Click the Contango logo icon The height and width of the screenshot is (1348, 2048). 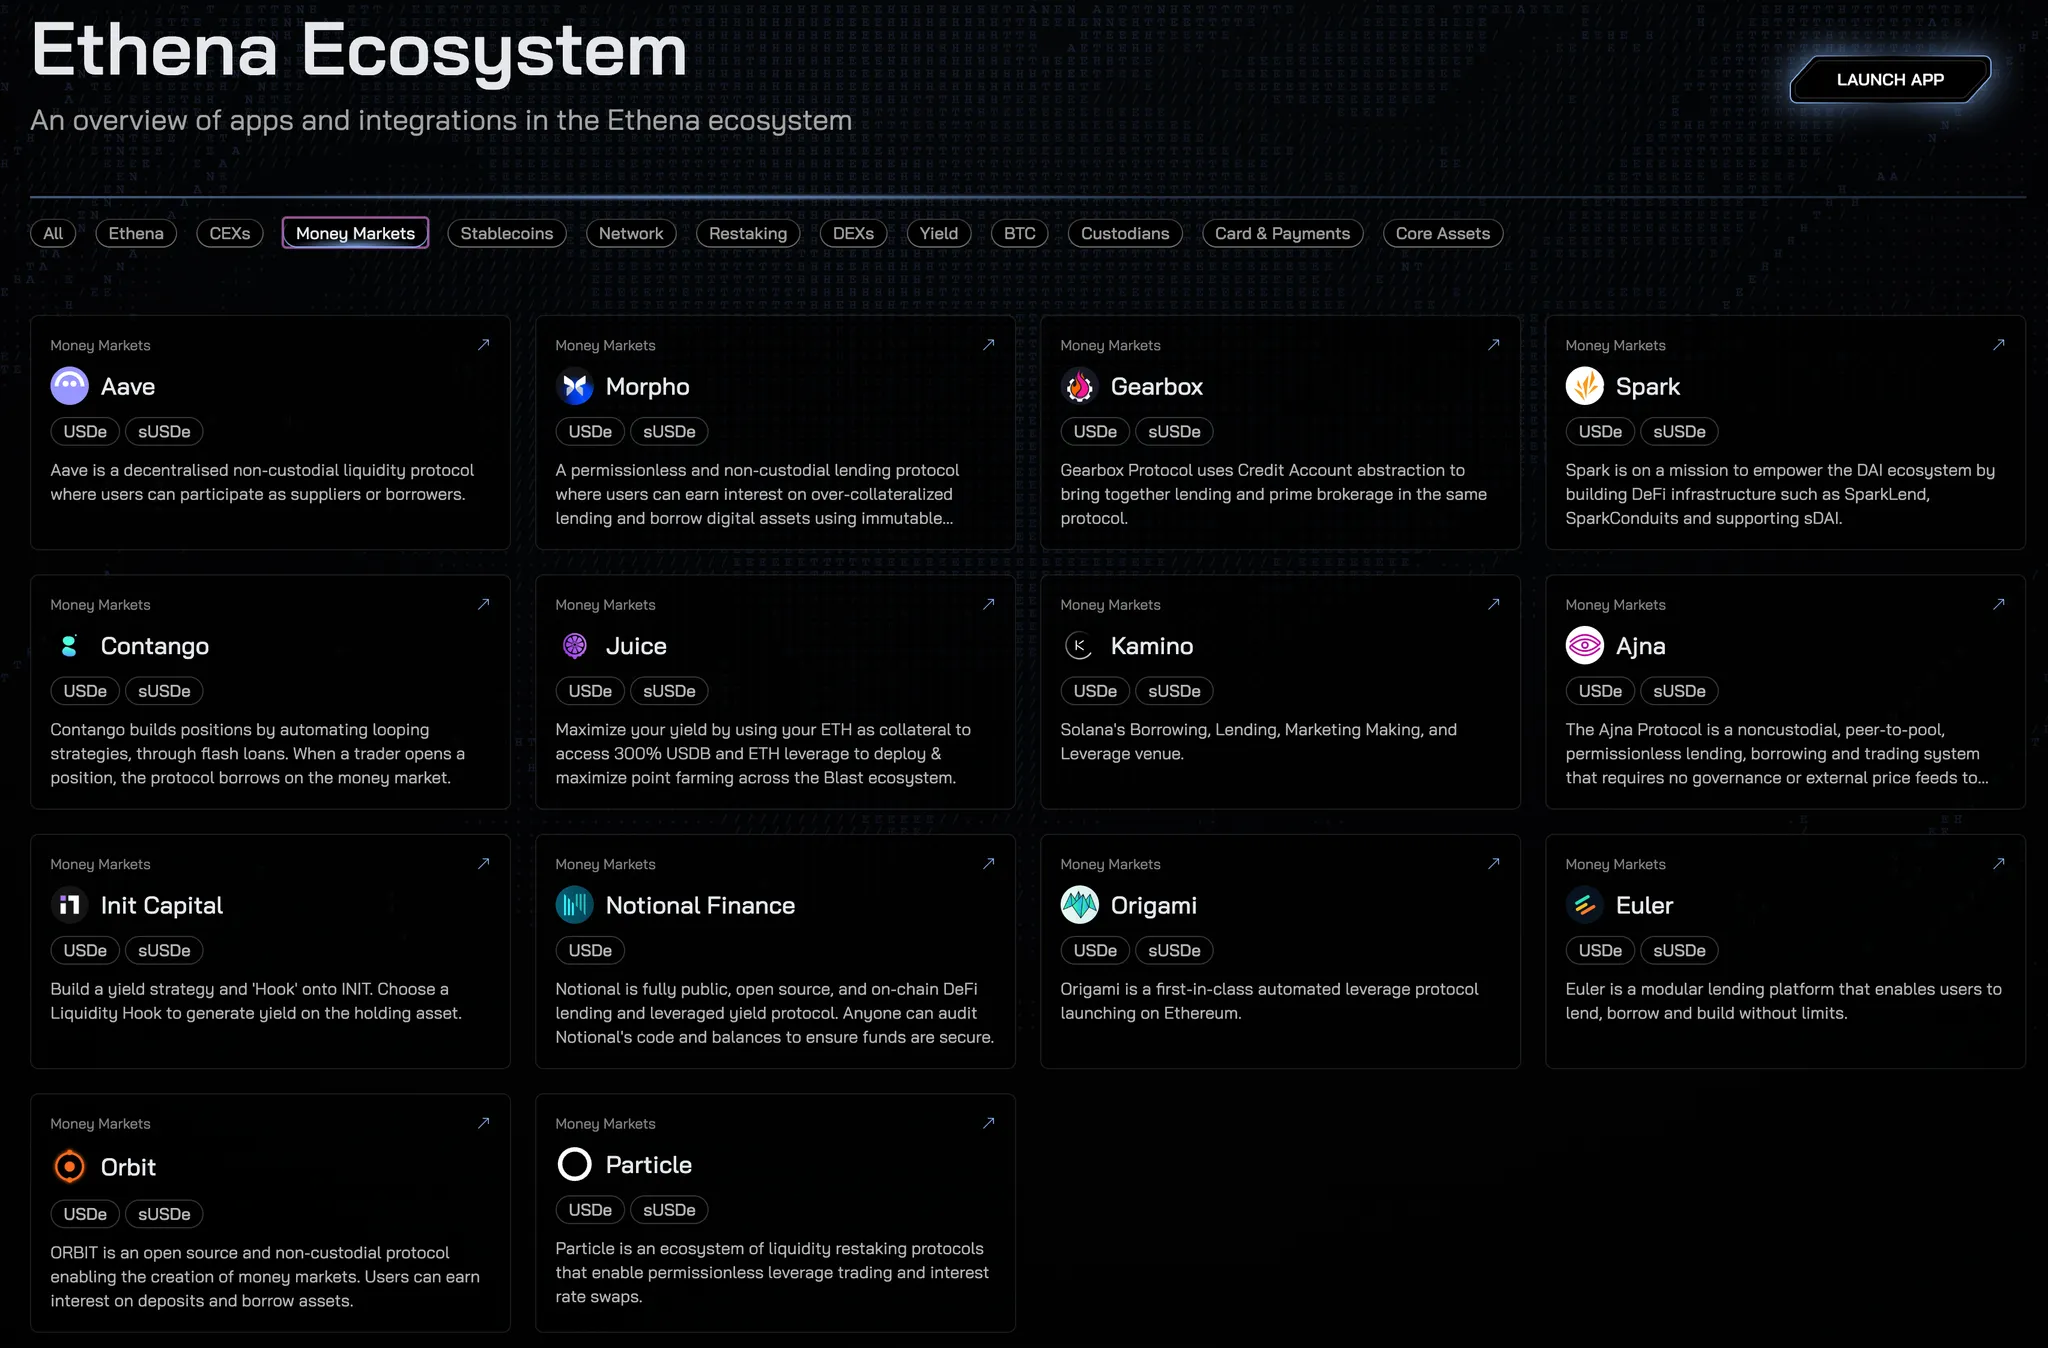click(x=69, y=646)
